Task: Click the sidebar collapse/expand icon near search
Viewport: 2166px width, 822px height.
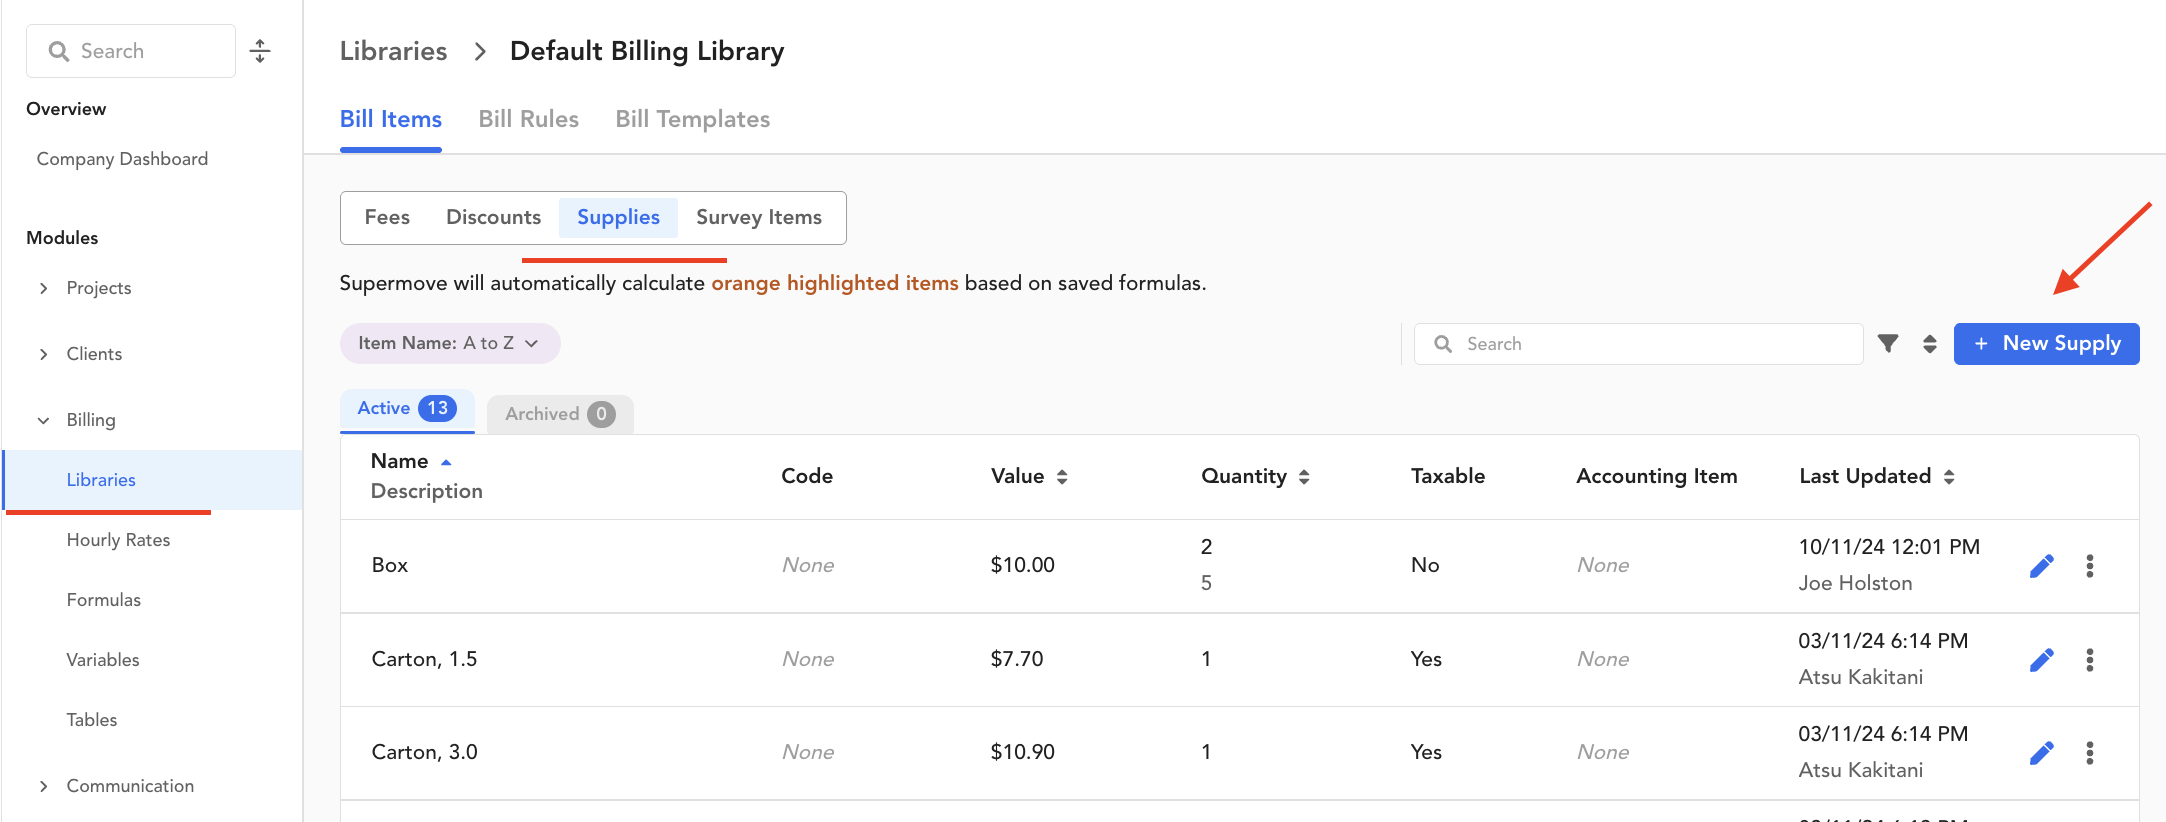Action: 260,51
